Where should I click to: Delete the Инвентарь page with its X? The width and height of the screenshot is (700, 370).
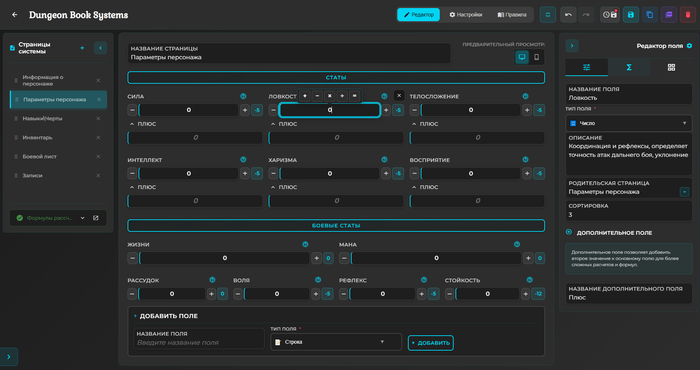click(x=98, y=137)
